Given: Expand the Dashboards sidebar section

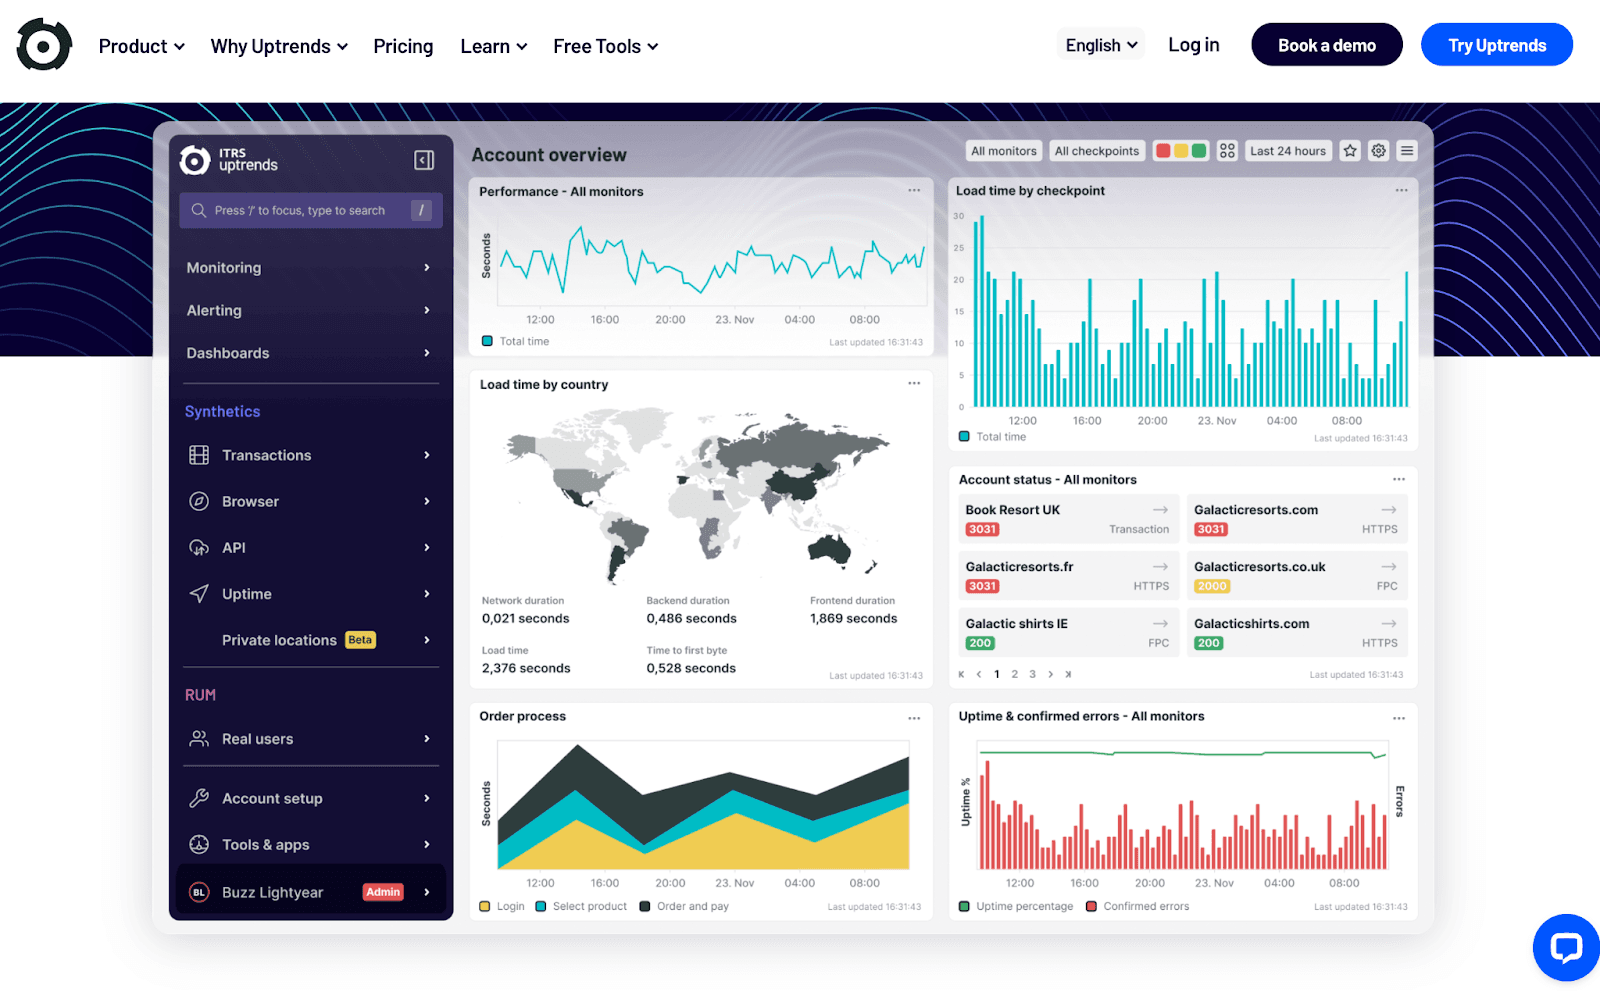Looking at the screenshot, I should [x=311, y=353].
